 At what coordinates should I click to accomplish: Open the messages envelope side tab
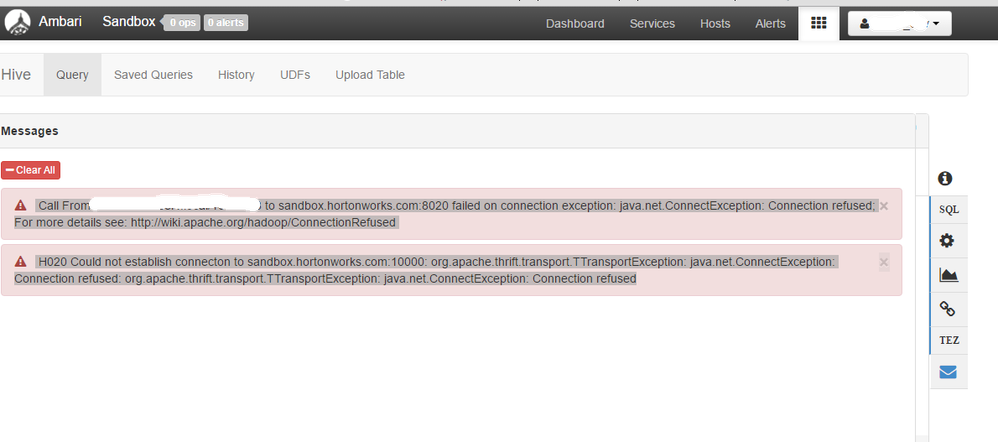948,372
